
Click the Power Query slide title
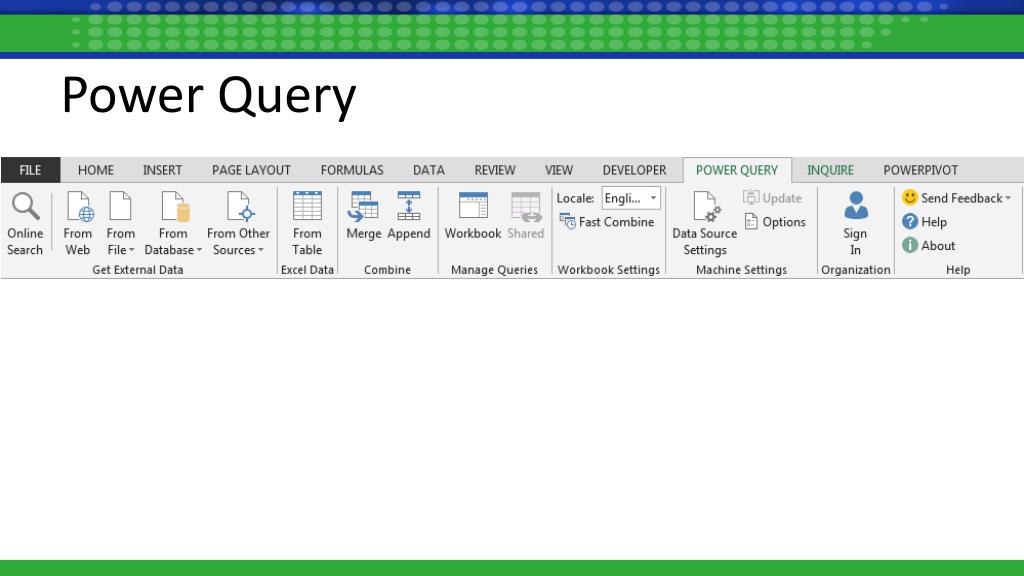pyautogui.click(x=209, y=96)
